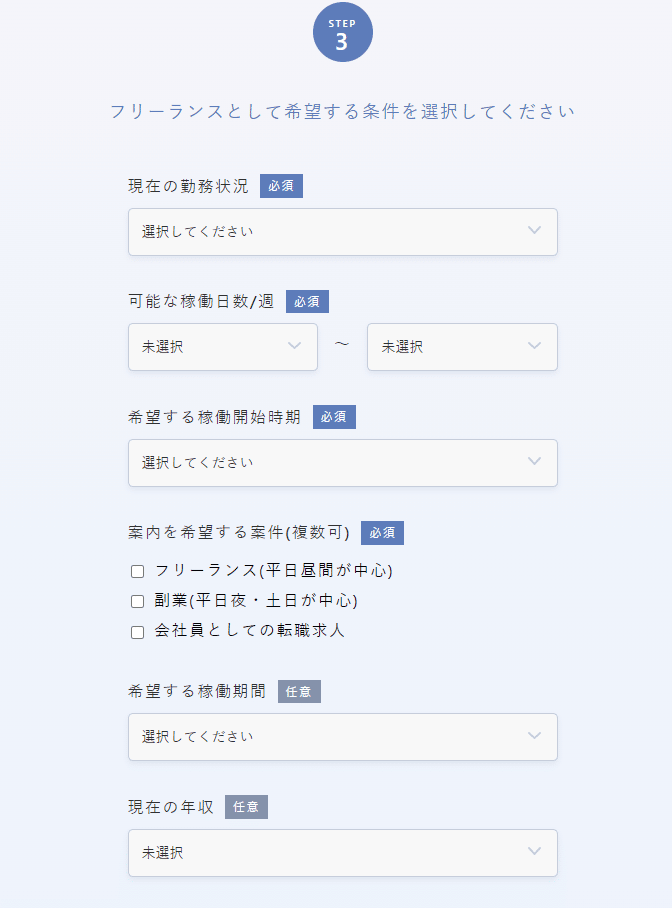Check the フリーランス(平日昼間が中心) checkbox
The width and height of the screenshot is (672, 908).
(x=137, y=572)
